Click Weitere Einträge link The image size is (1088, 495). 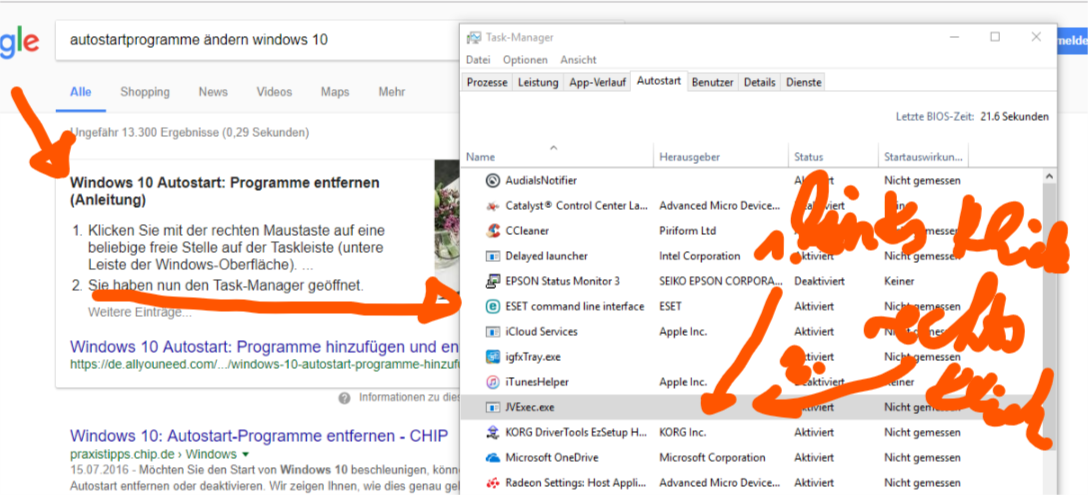[139, 312]
